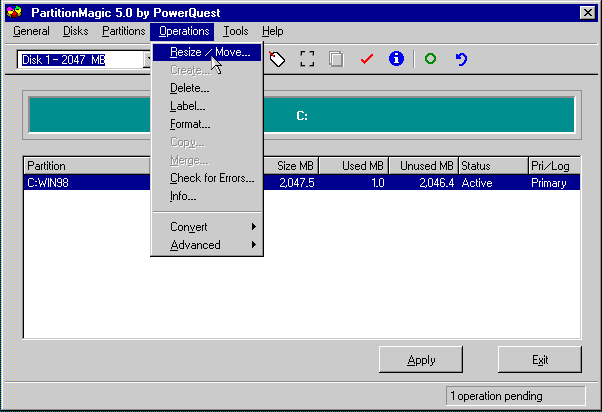The width and height of the screenshot is (602, 412).
Task: Click the Size MB column header
Action: click(x=291, y=166)
